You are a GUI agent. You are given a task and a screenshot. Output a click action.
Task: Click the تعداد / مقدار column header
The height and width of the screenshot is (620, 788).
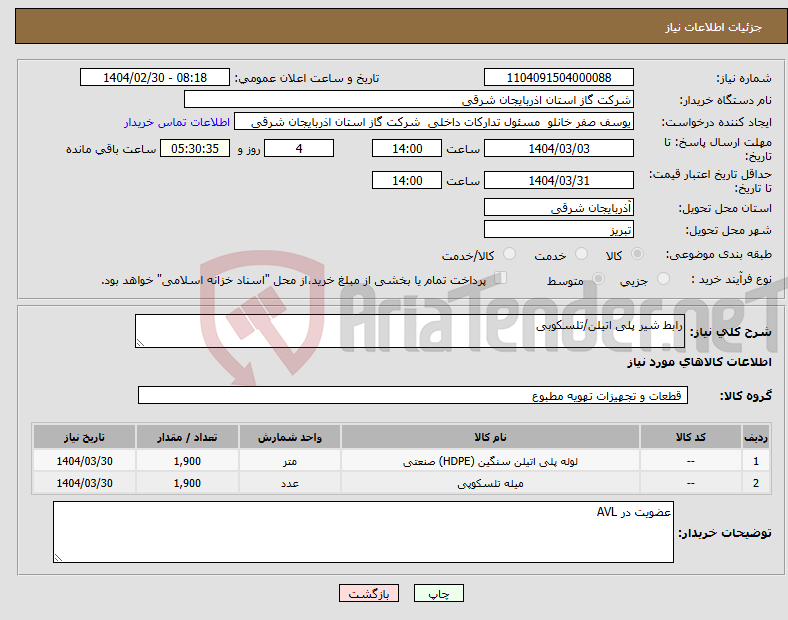187,437
